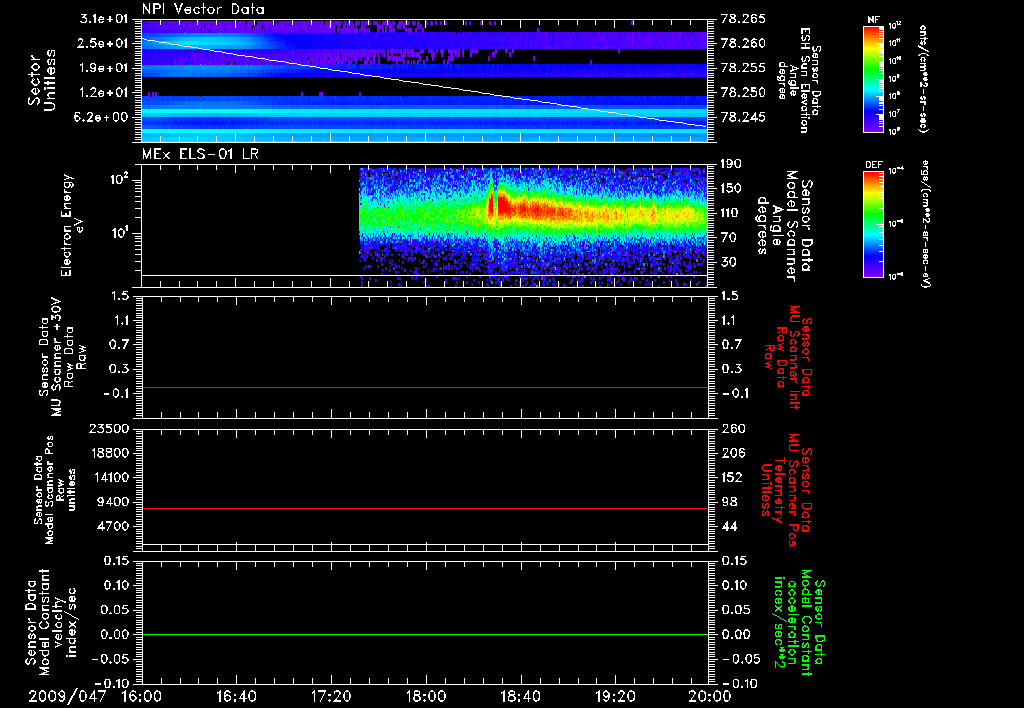Click the 'MU Scanner +30V Raw Data' label
This screenshot has height=708, width=1024.
(62, 357)
